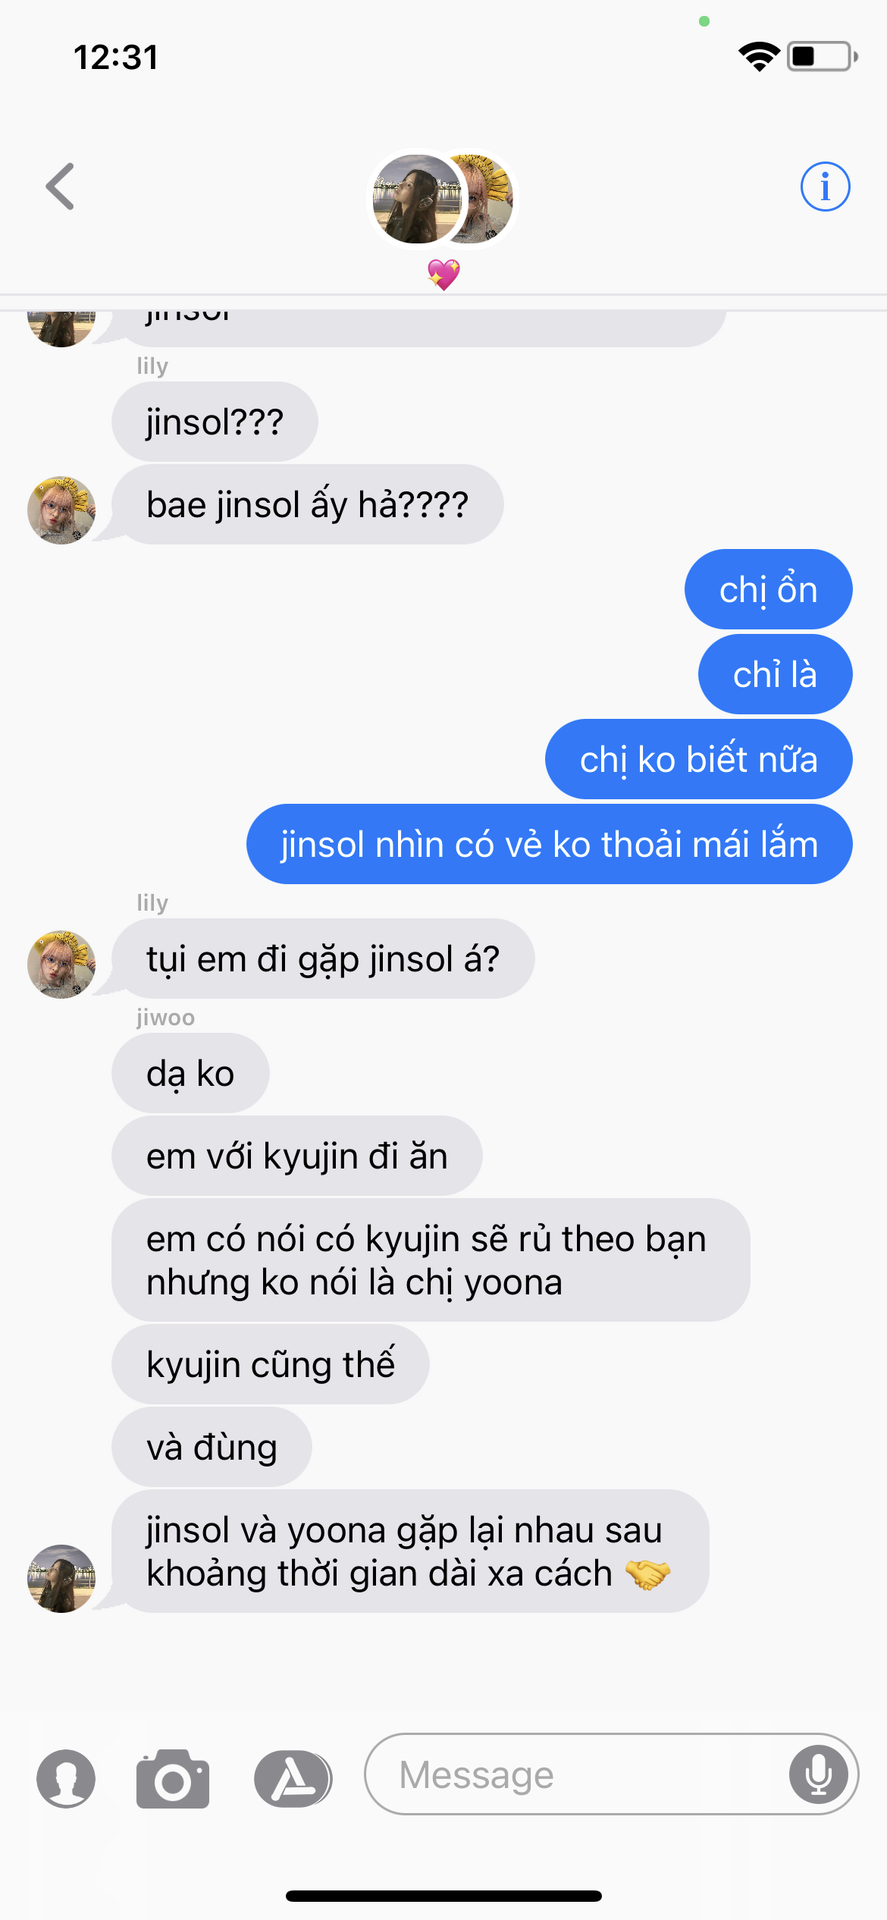Open the conversation info icon

click(825, 186)
